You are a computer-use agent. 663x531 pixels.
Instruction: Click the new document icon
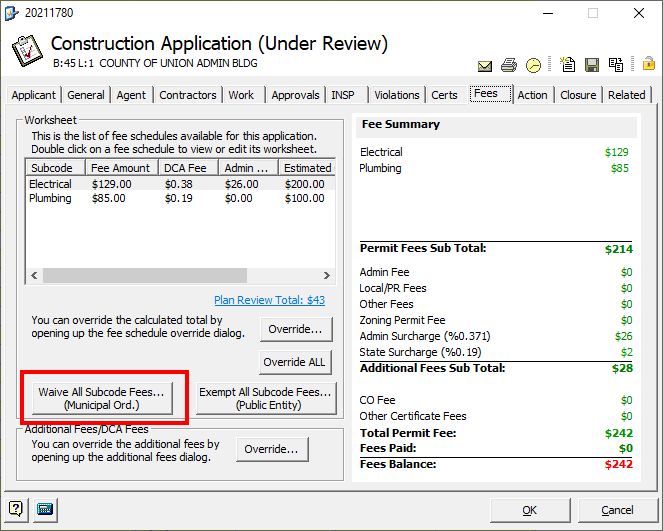[x=567, y=65]
